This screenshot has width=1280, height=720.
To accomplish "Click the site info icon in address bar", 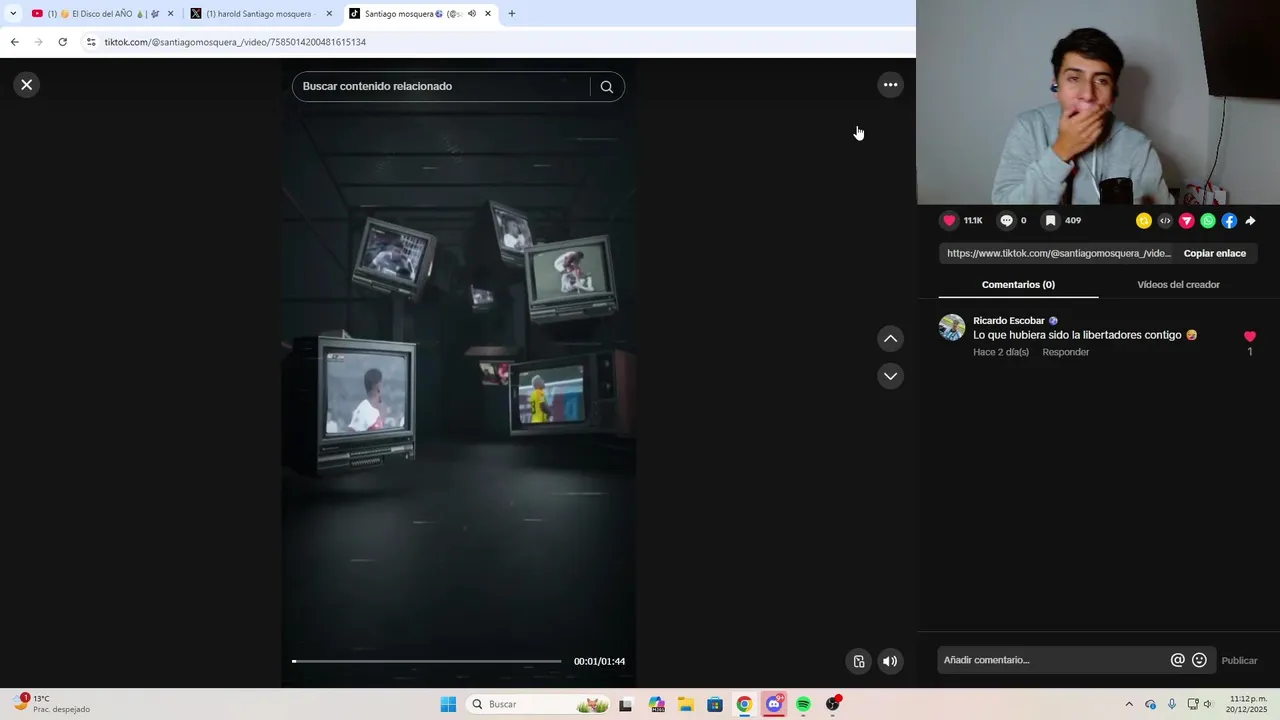I will tap(91, 42).
